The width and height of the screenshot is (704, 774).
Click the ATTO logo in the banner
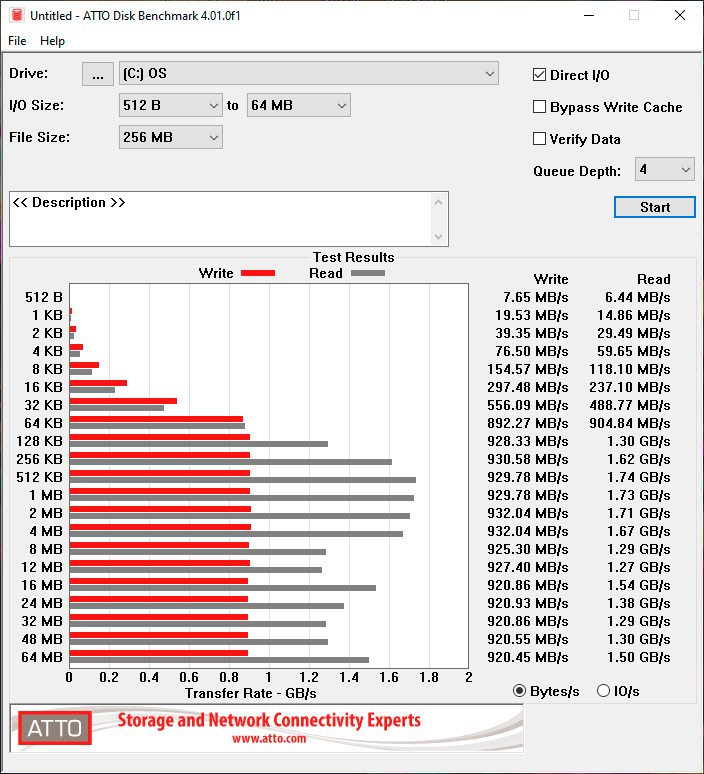55,728
